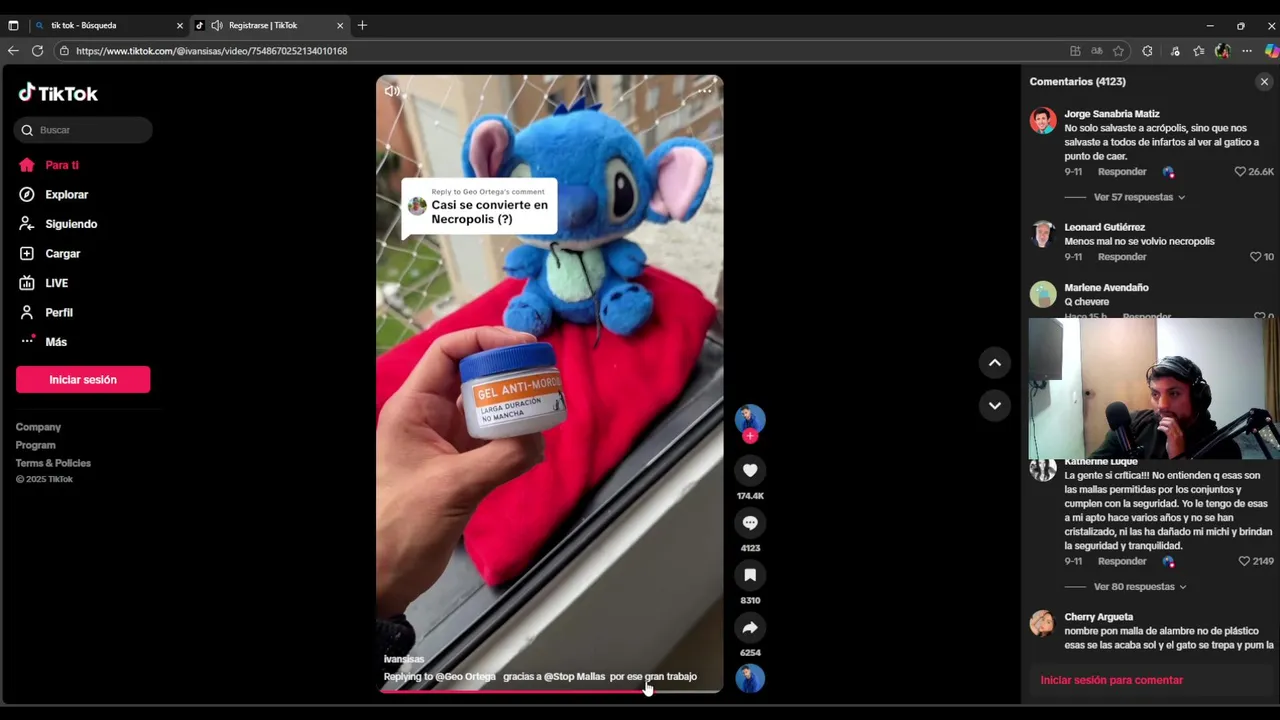Viewport: 1280px width, 720px height.
Task: Open the browser profile avatar
Action: tap(1222, 51)
